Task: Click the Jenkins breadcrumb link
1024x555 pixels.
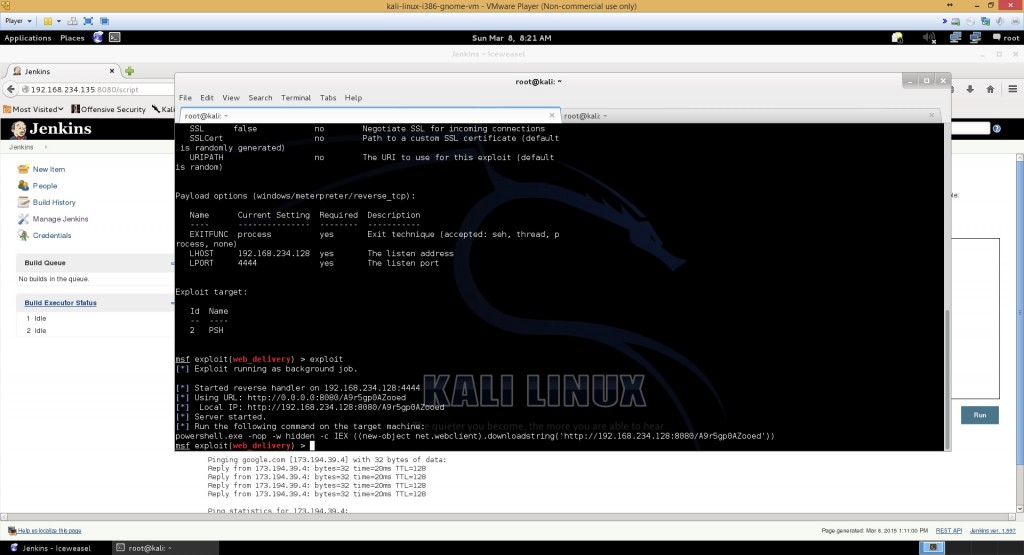Action: (x=21, y=147)
